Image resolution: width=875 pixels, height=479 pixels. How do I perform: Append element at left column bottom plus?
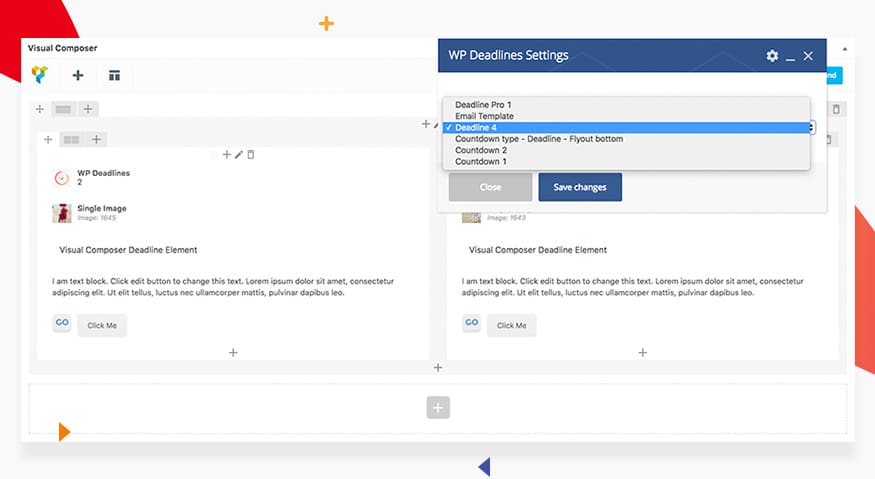(233, 352)
